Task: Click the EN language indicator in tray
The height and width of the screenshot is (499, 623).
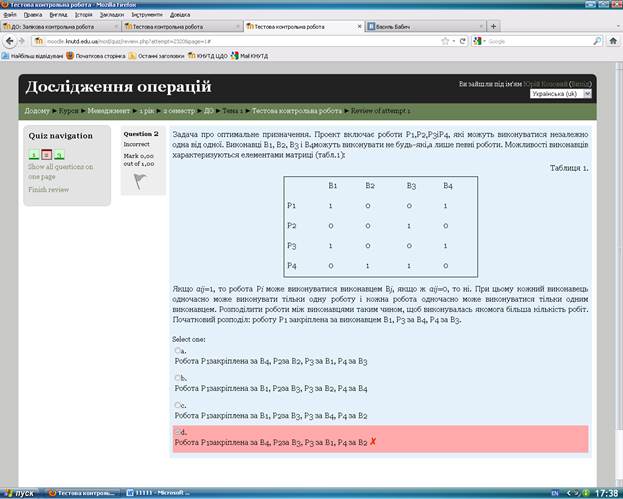Action: (555, 493)
